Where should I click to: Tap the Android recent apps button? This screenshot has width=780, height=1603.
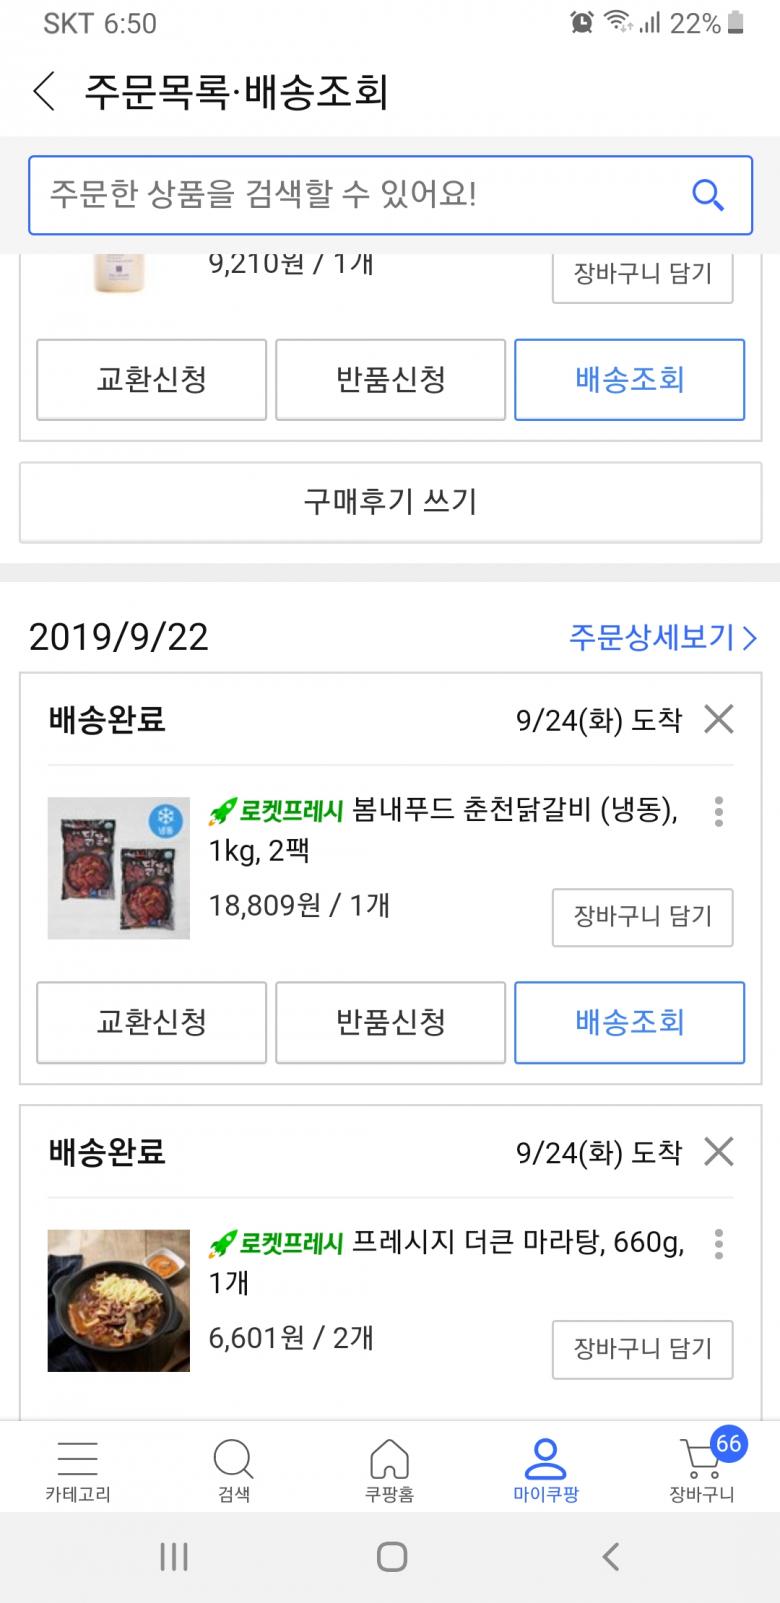(x=174, y=1556)
